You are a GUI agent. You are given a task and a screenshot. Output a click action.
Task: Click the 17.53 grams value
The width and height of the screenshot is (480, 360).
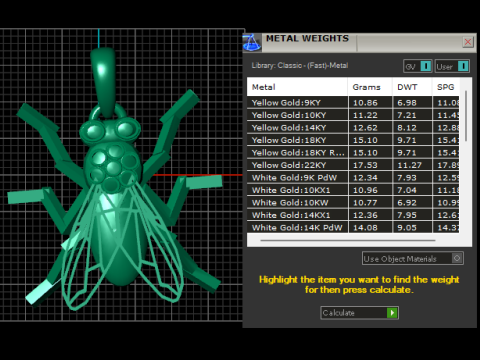[365, 165]
